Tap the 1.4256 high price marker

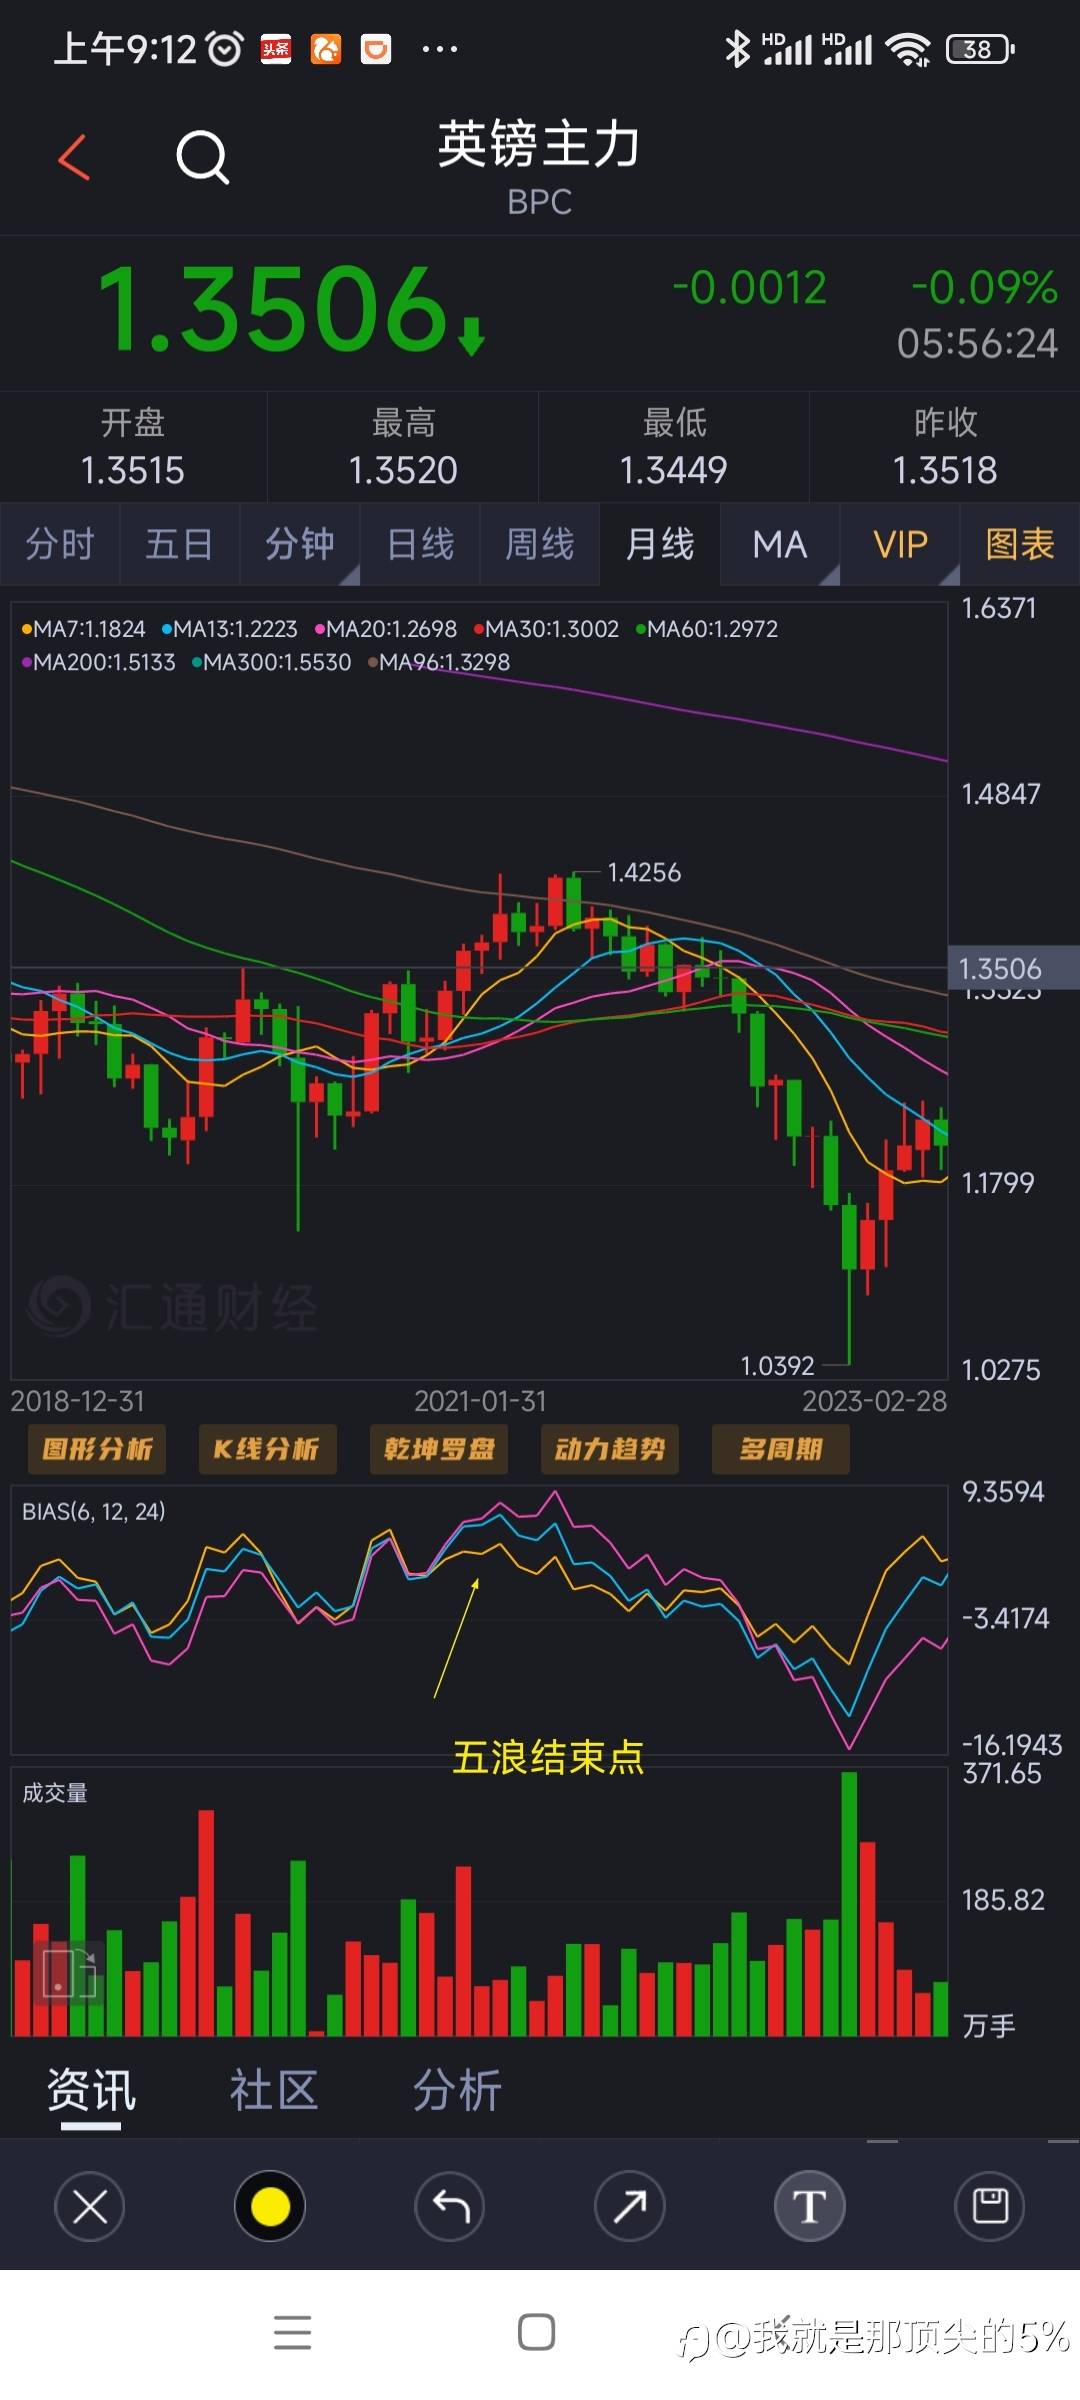coord(644,872)
